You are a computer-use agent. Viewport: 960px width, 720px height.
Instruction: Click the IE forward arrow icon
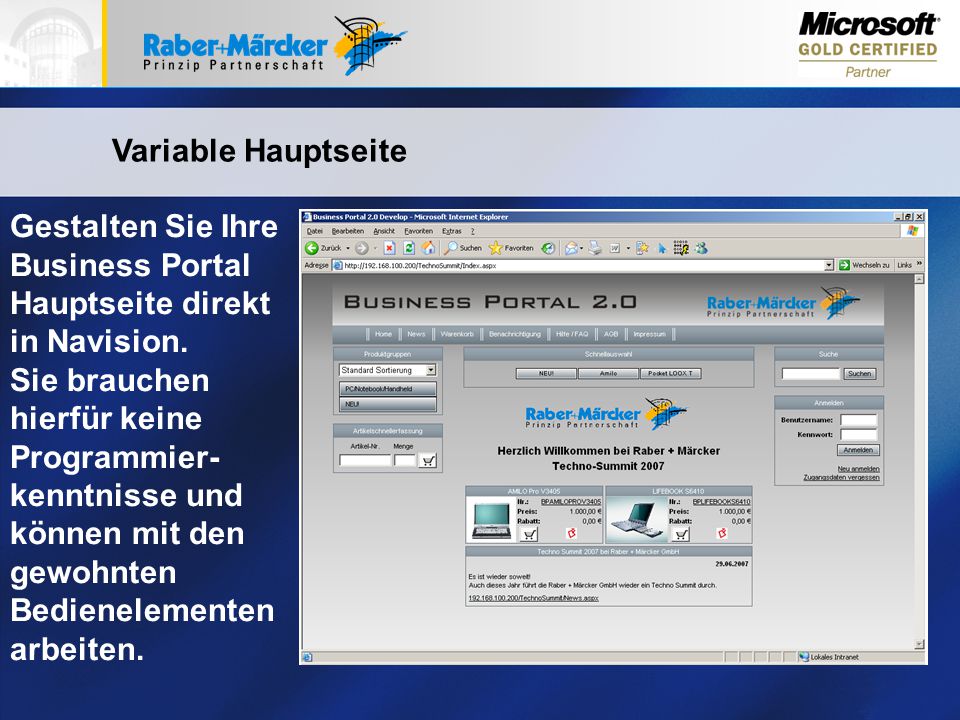[361, 248]
